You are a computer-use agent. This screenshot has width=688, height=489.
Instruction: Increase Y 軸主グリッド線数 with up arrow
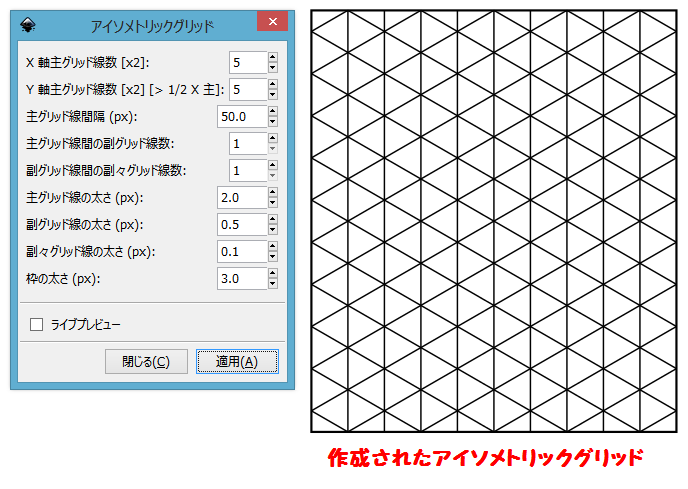click(x=272, y=85)
